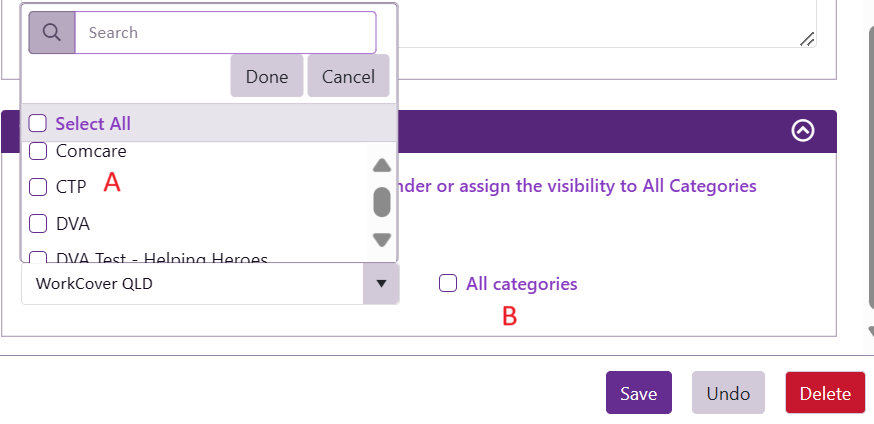
Task: Tick the Select All checkbox
Action: 38,124
